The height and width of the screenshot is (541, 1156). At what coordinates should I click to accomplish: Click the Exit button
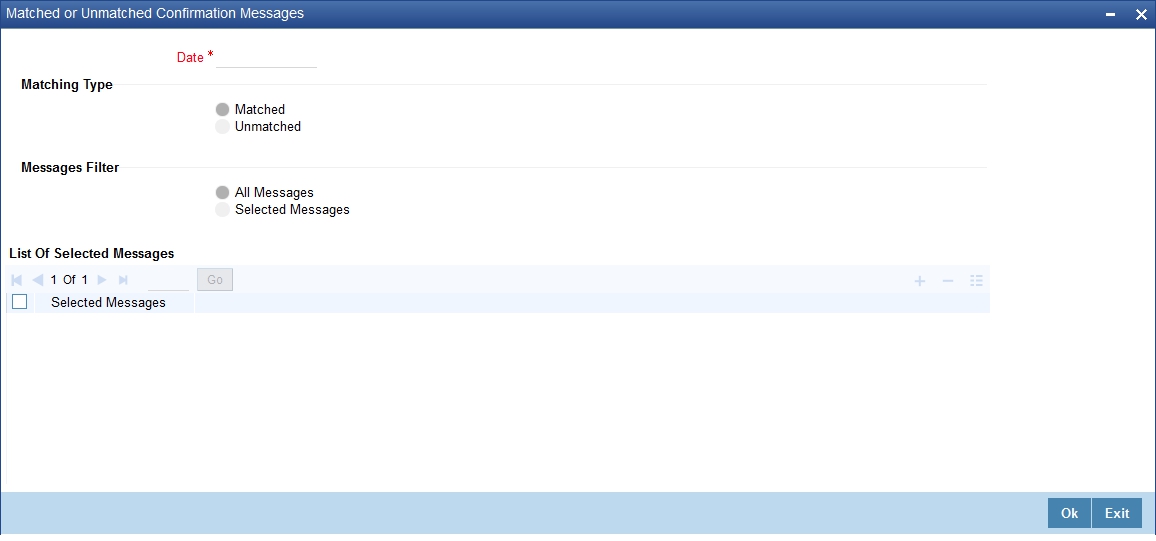click(1117, 513)
